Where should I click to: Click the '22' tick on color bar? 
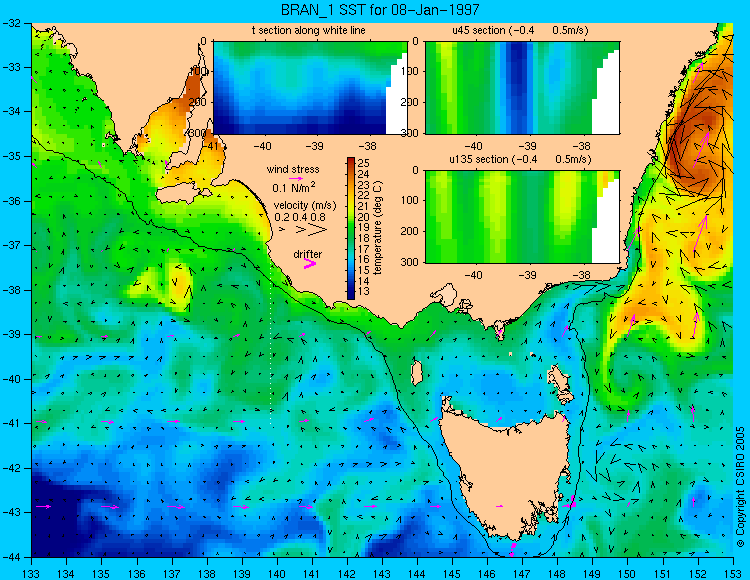click(x=364, y=195)
